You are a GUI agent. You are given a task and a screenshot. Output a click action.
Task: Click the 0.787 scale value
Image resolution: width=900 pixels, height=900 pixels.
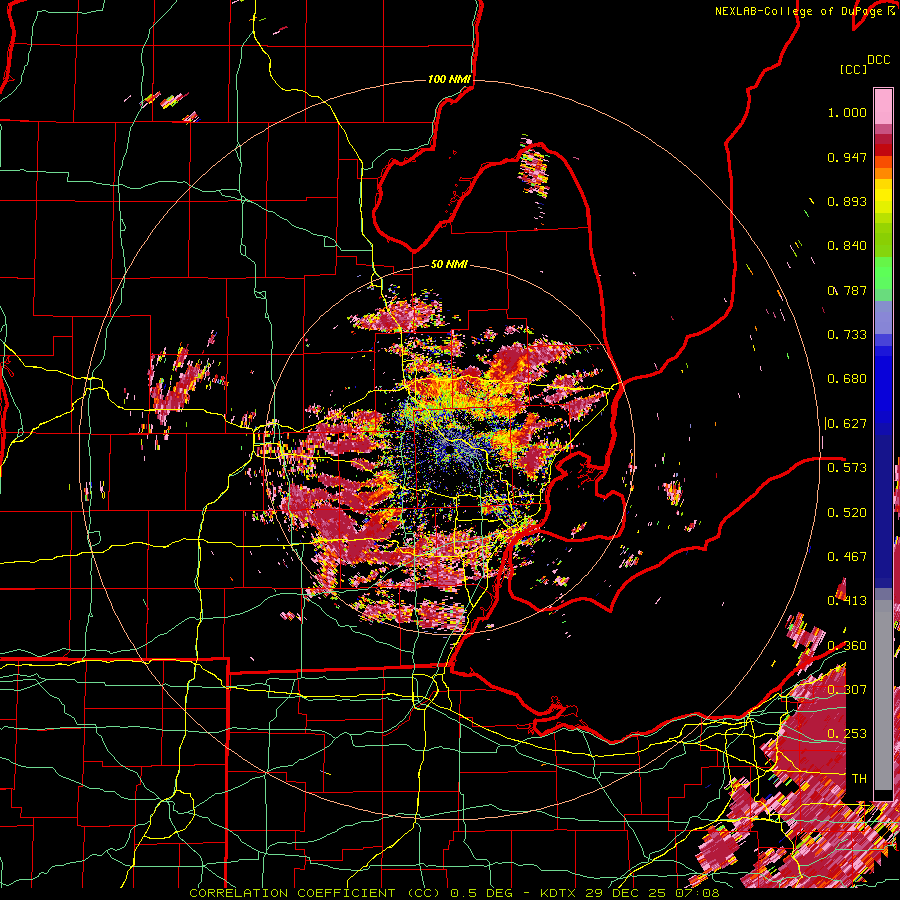(847, 290)
